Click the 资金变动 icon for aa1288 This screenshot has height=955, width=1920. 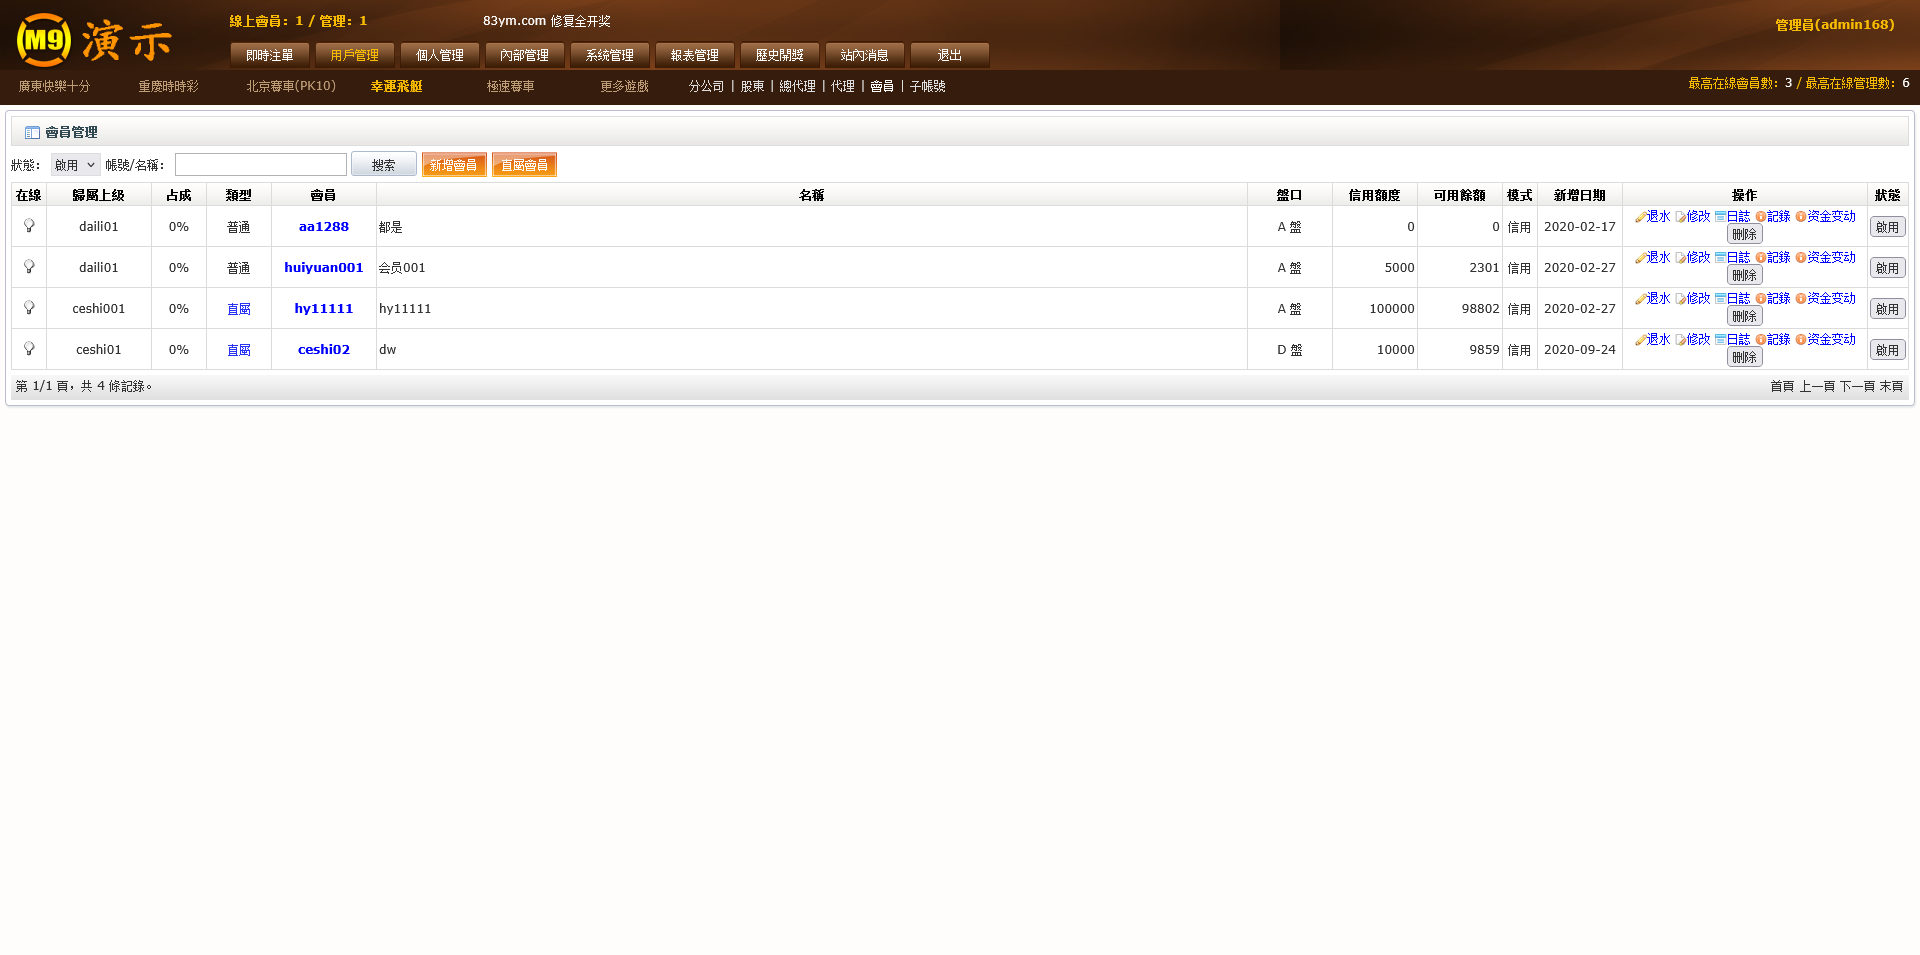coord(1801,217)
